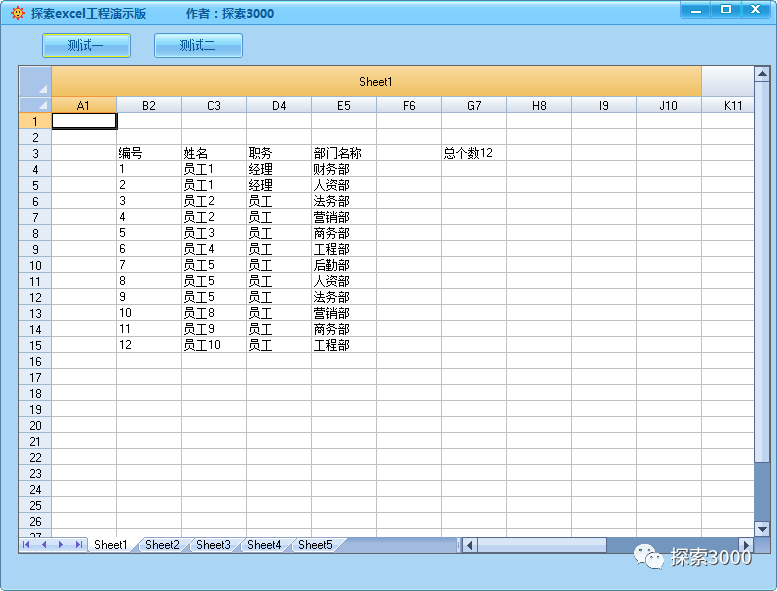Screen dimensions: 777x591
Task: Click 编号 cell with value 12
Action: pyautogui.click(x=149, y=345)
